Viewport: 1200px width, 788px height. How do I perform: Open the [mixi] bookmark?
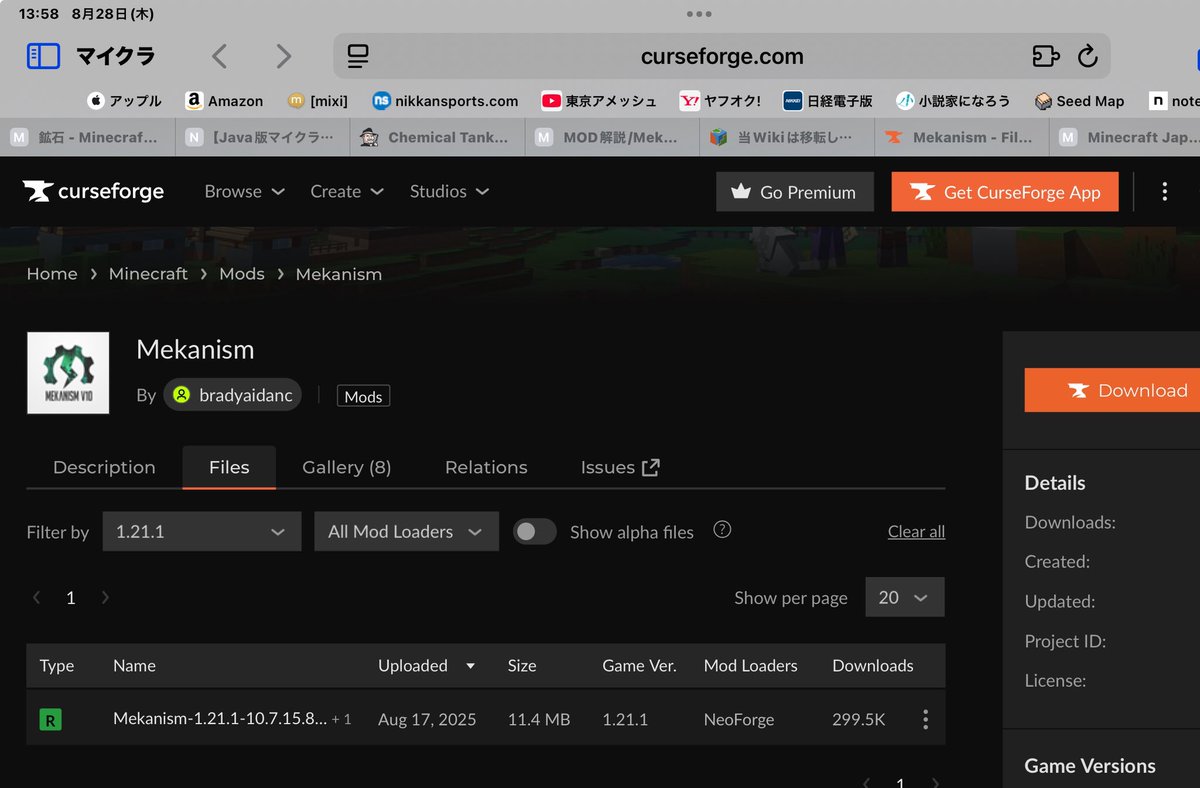[316, 101]
